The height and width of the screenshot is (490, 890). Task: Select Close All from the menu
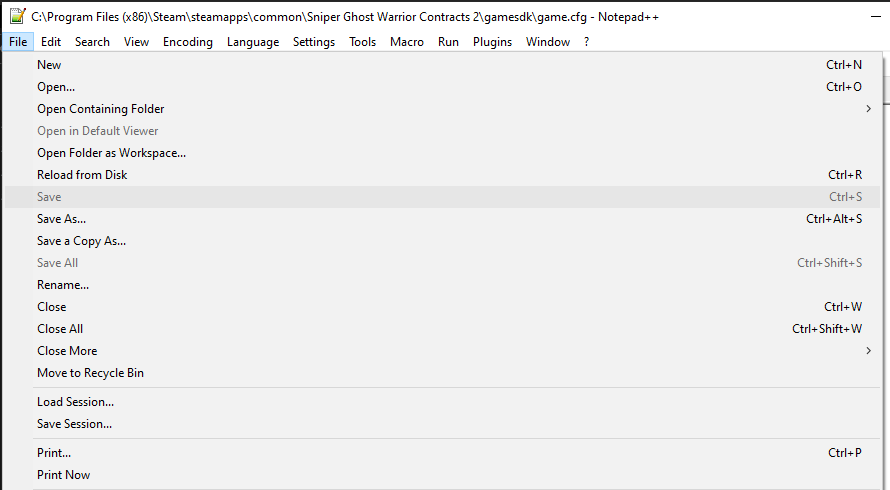(x=60, y=329)
